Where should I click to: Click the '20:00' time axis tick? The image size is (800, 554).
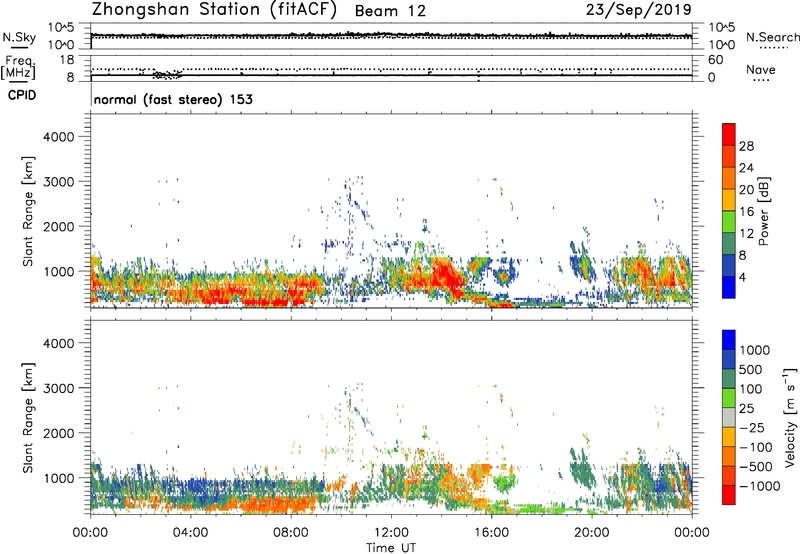[592, 533]
